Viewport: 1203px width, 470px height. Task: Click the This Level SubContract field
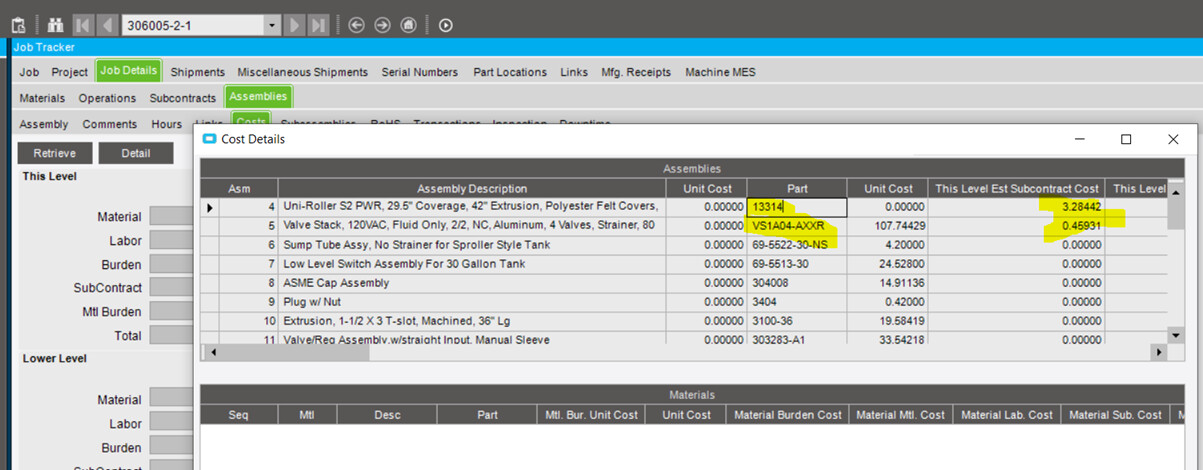click(x=171, y=288)
